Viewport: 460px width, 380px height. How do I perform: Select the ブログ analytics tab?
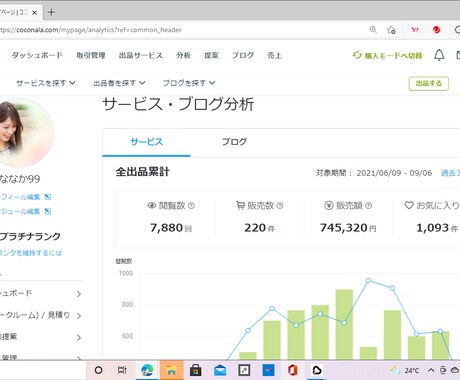click(x=234, y=142)
